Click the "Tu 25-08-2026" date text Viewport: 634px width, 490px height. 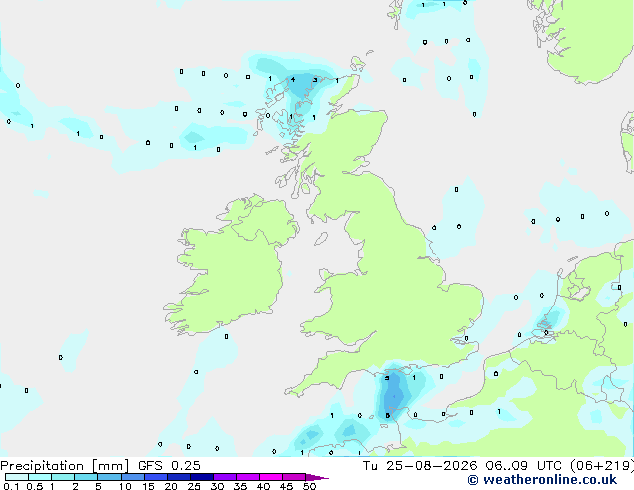click(x=420, y=466)
